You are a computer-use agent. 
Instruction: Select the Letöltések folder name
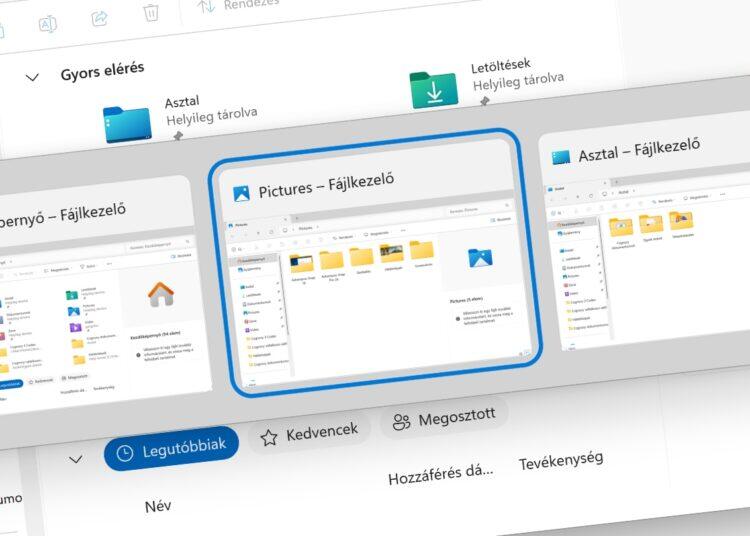[x=501, y=66]
